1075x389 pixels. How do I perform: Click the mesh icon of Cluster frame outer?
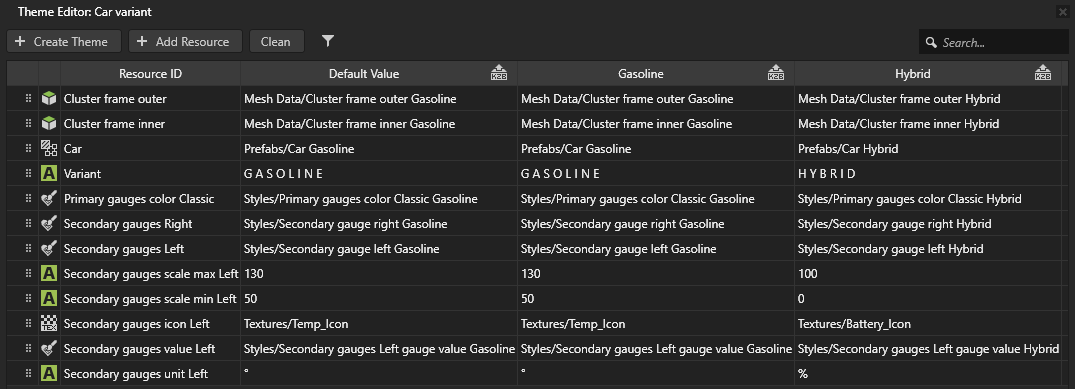[49, 99]
